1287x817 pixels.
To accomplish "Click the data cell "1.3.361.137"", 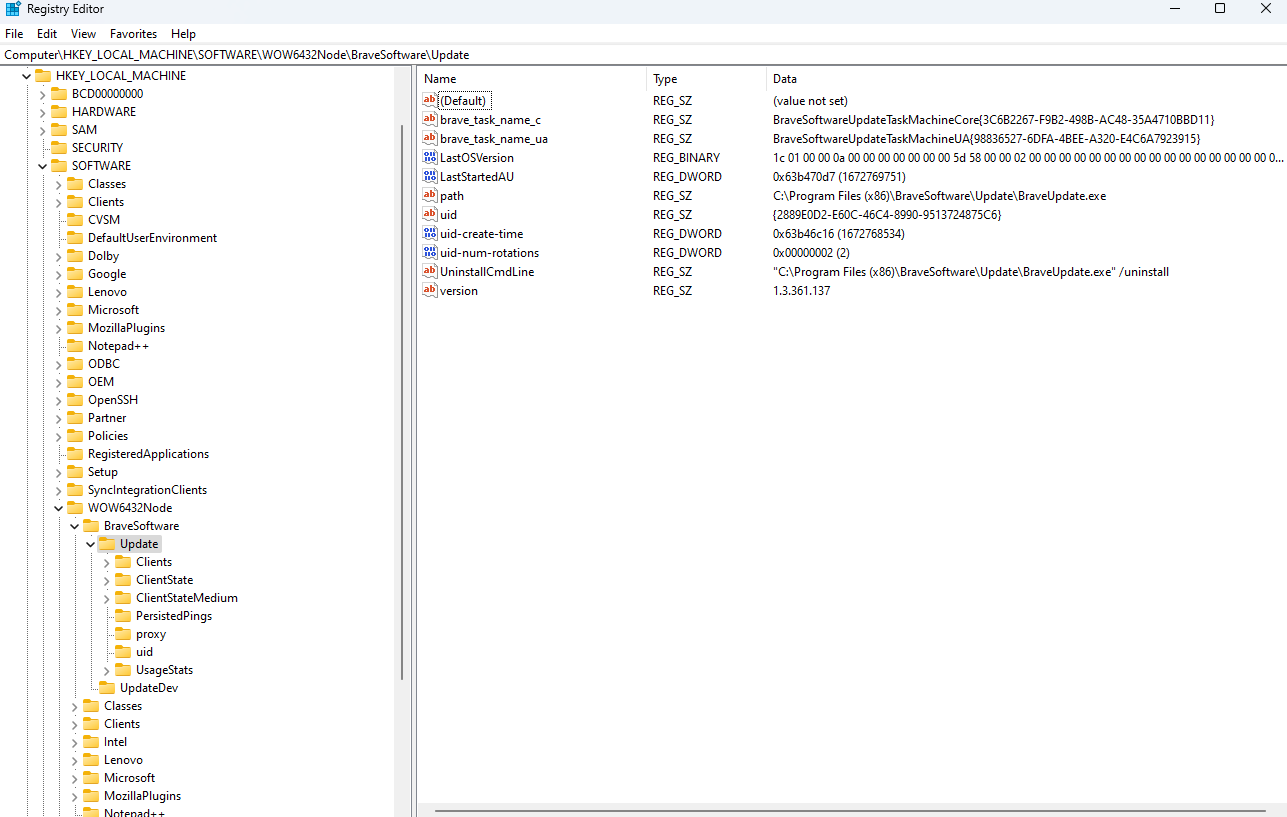I will (801, 291).
